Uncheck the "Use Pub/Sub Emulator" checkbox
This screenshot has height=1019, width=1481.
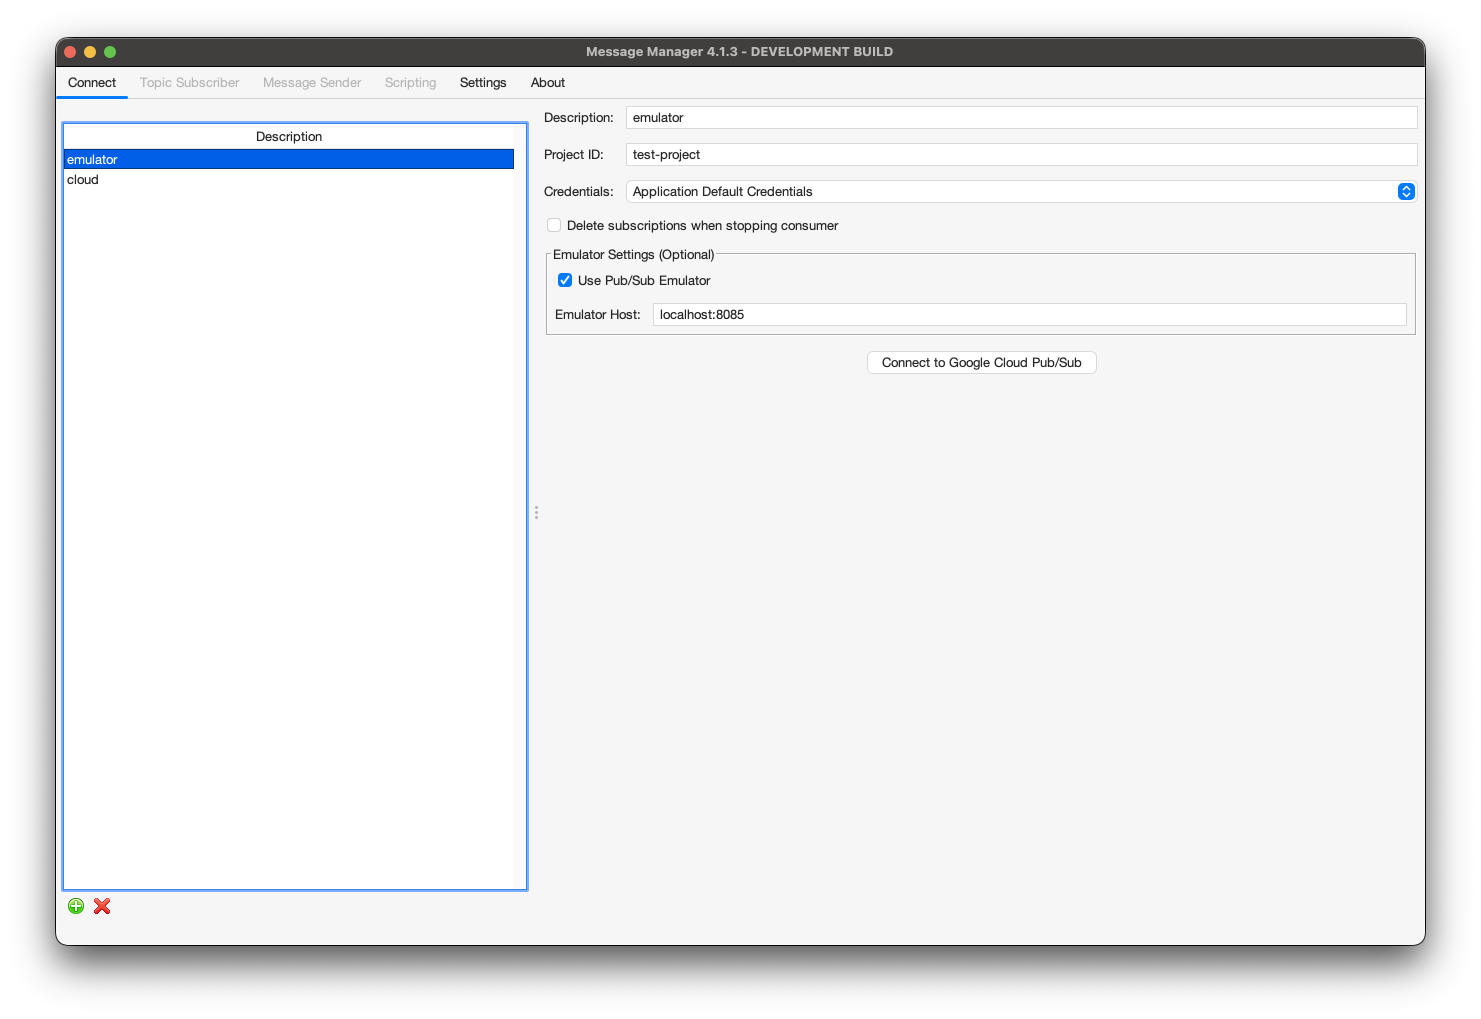565,280
